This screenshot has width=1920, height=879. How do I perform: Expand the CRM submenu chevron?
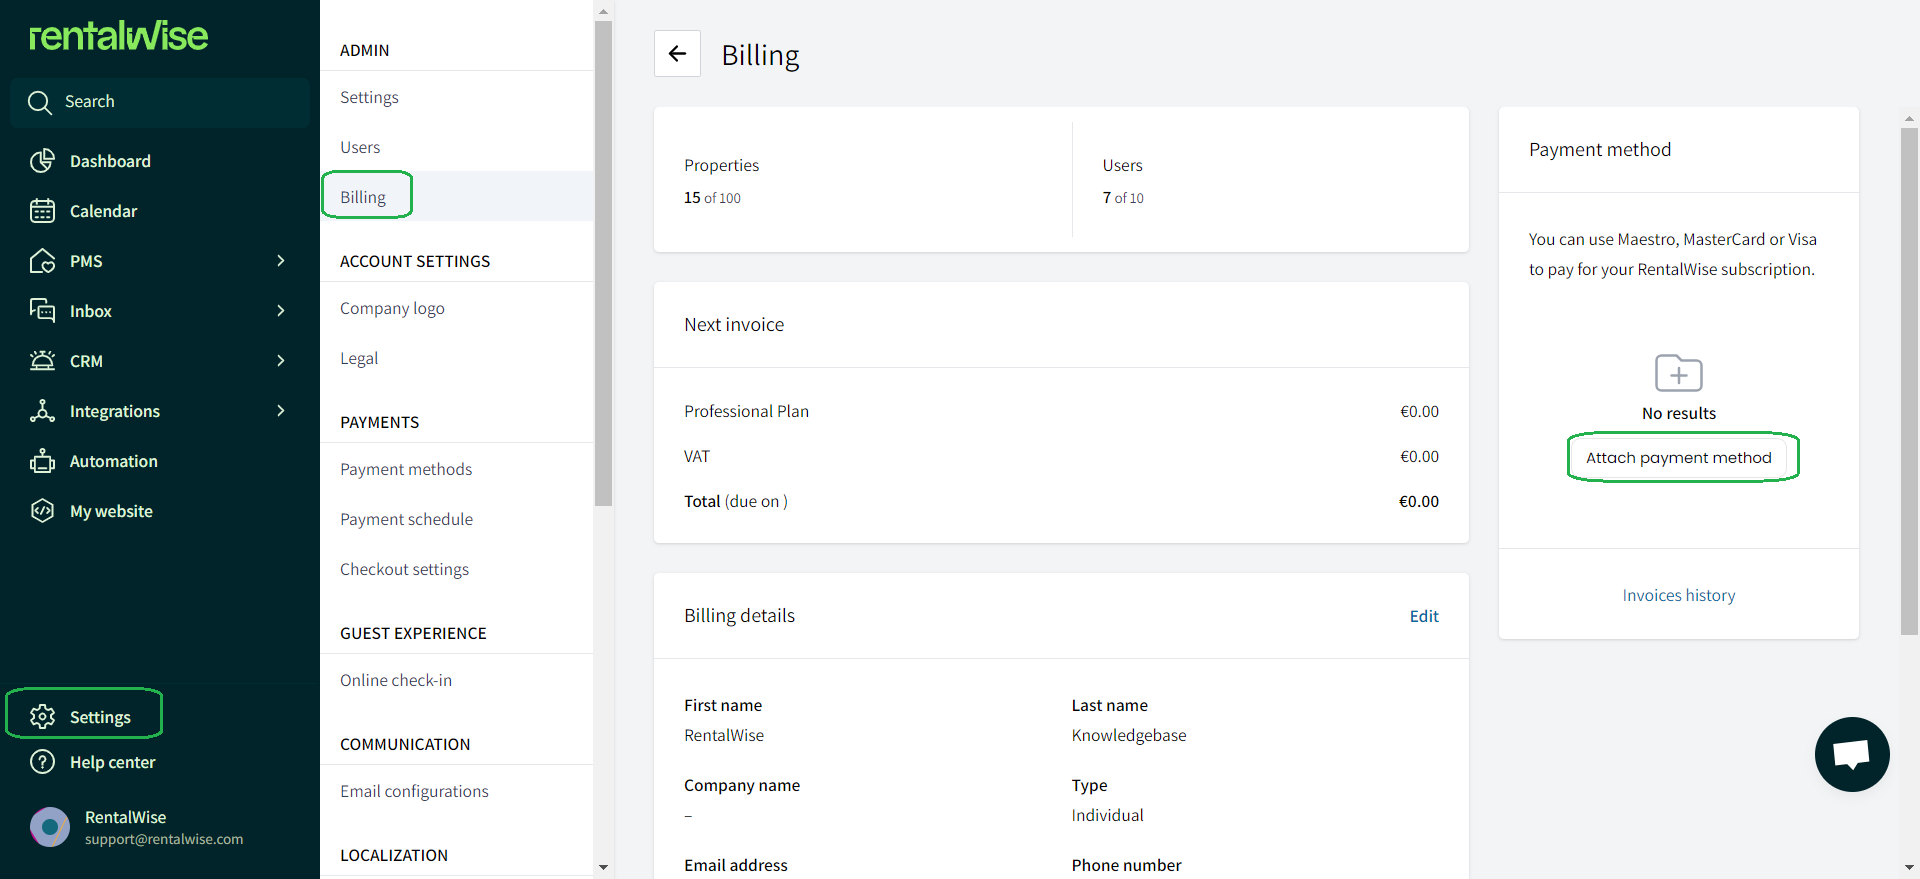tap(281, 361)
